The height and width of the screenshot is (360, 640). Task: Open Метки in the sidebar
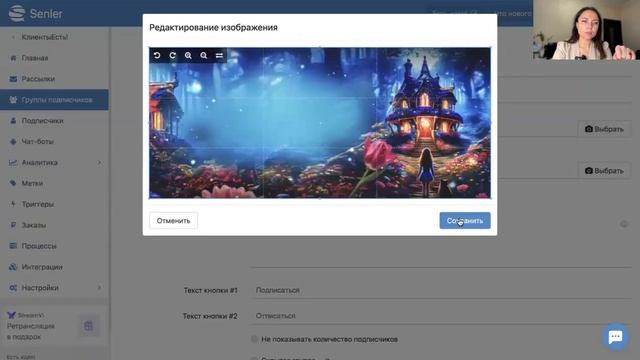[x=32, y=183]
